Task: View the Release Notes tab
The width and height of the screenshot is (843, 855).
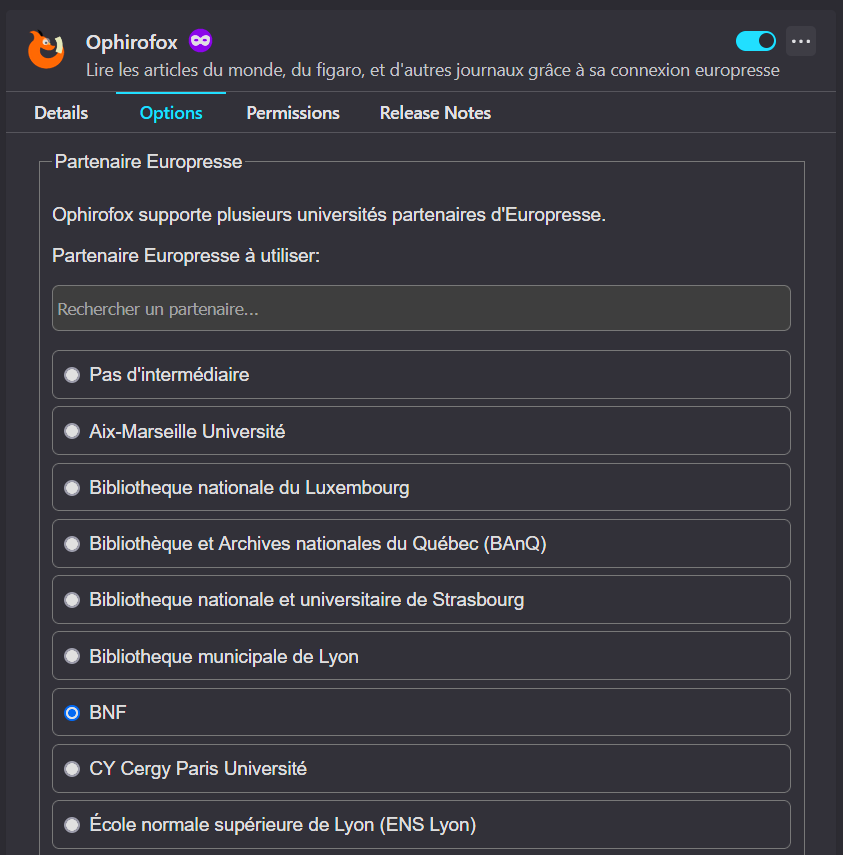Action: (x=434, y=112)
